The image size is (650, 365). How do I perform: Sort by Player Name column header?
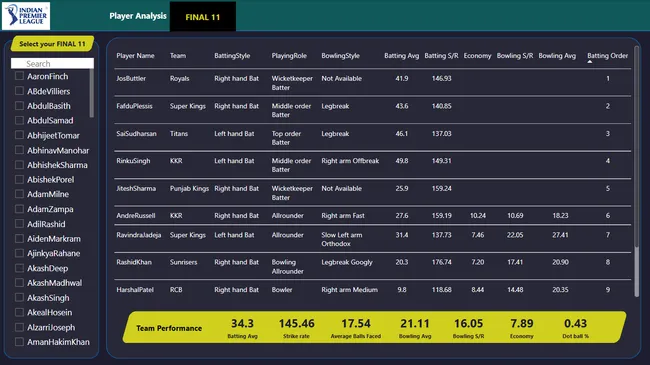tap(135, 56)
